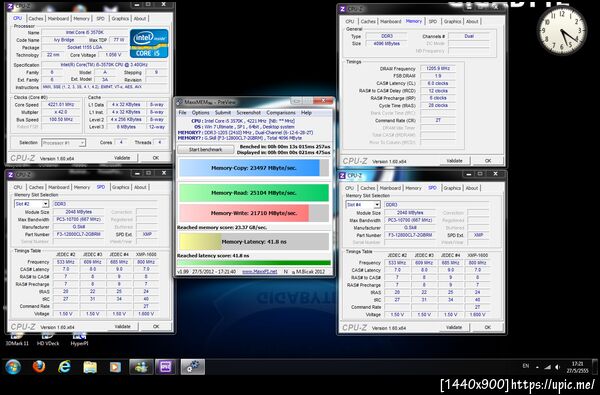Screen dimensions: 600x395
Task: Open the HD VDeck desktop shortcut
Action: (x=48, y=339)
